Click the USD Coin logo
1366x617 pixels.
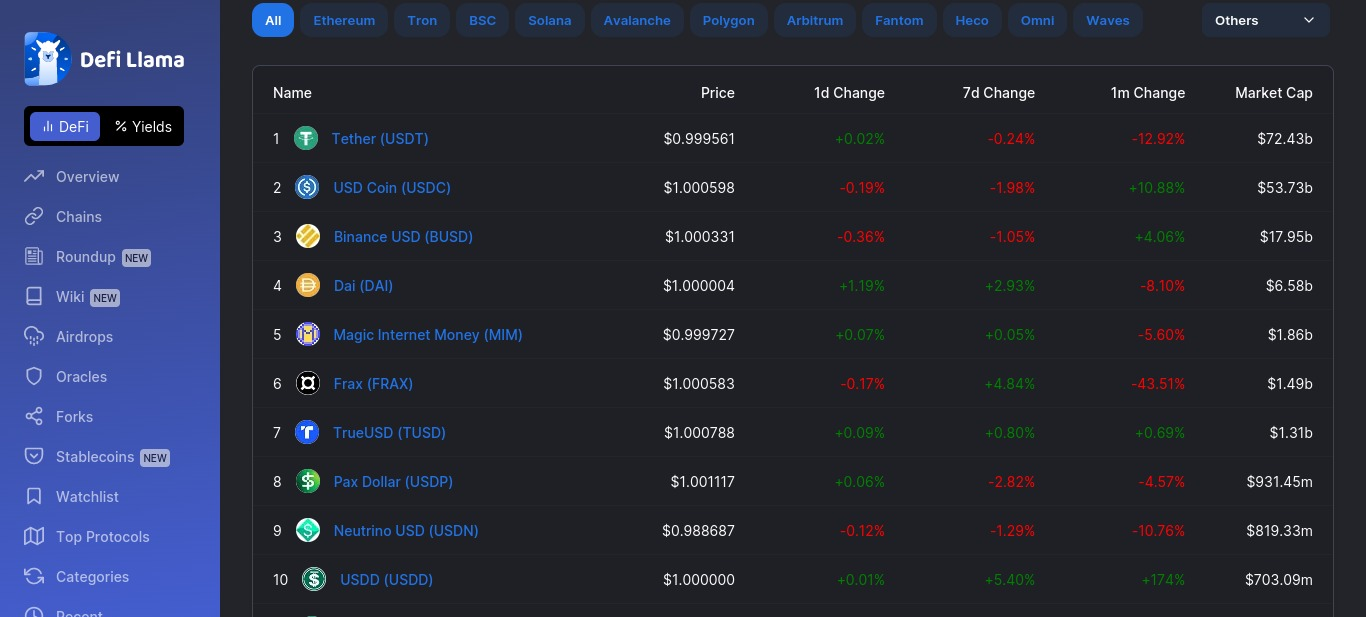(307, 187)
